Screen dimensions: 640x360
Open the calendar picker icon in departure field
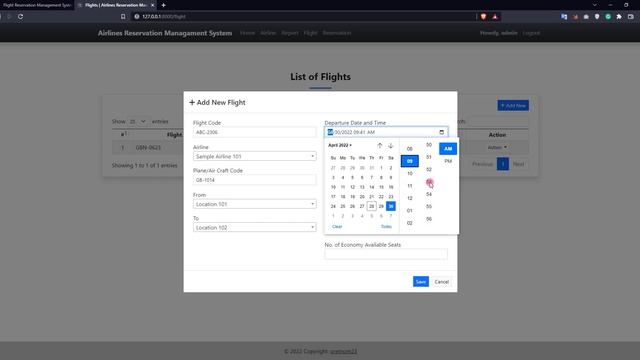coord(441,132)
